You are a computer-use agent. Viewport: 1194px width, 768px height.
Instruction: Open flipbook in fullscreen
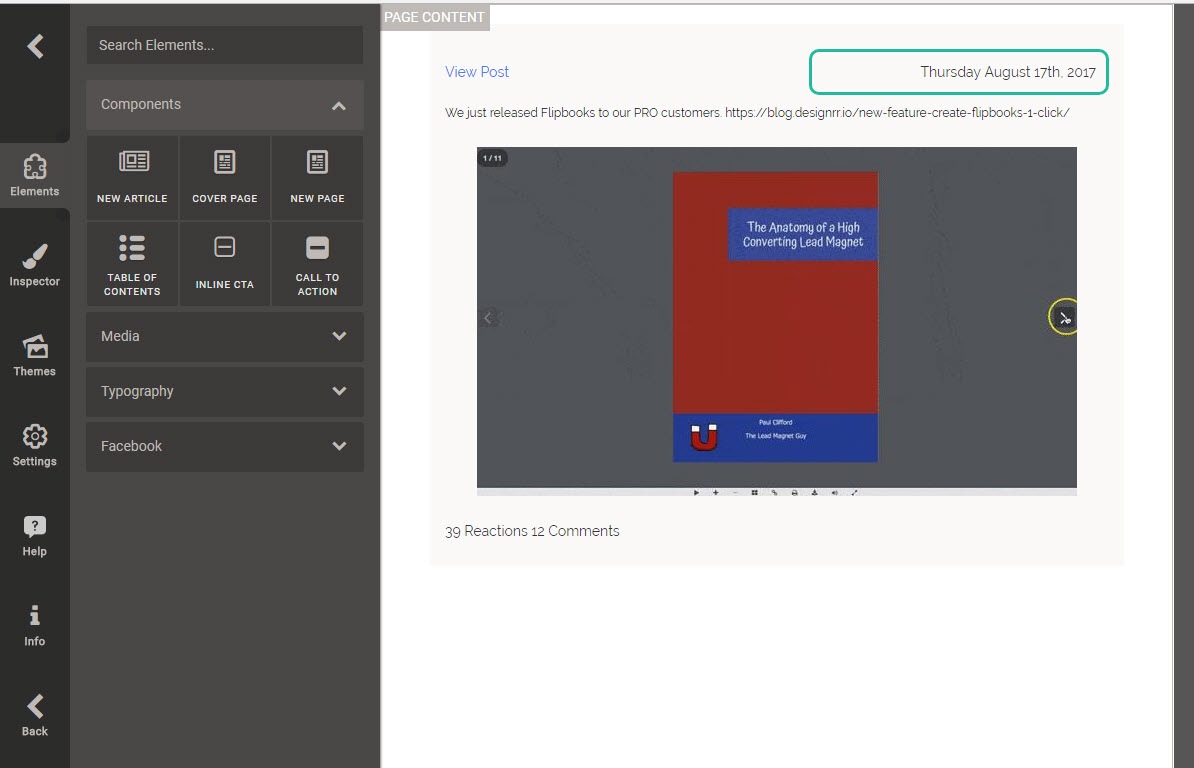tap(854, 492)
